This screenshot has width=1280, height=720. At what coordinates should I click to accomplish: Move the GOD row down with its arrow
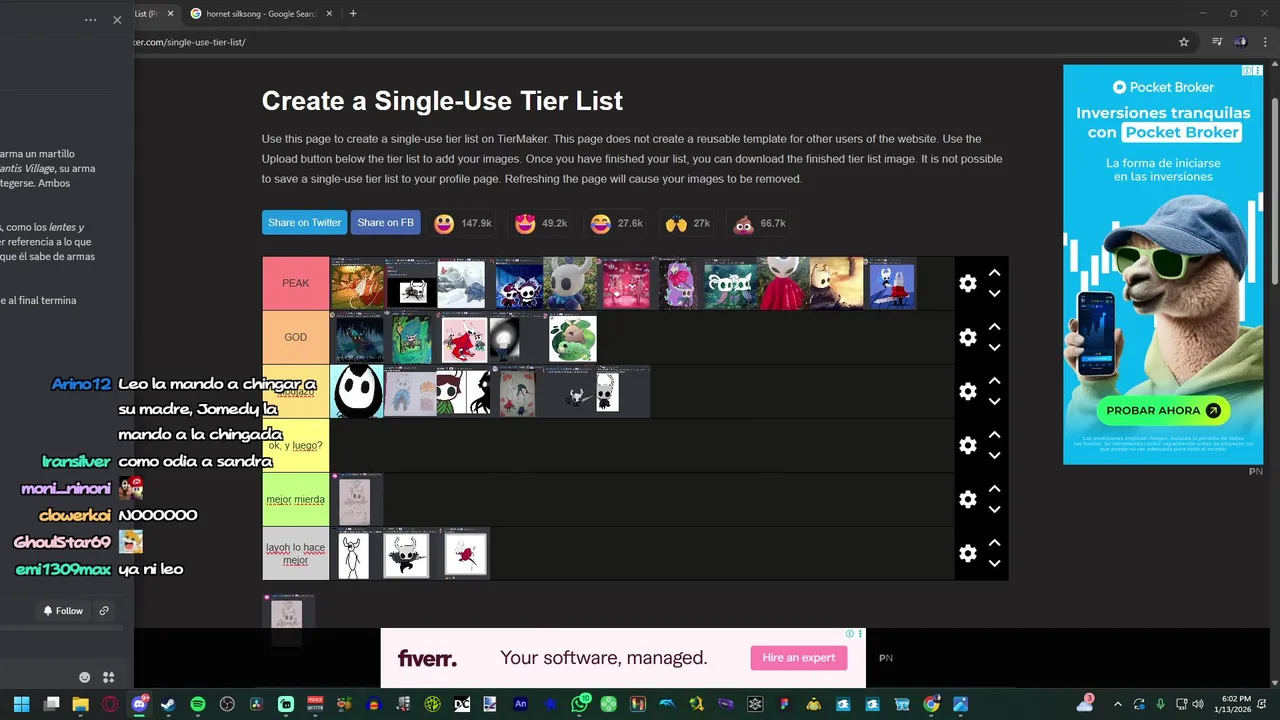click(x=994, y=348)
